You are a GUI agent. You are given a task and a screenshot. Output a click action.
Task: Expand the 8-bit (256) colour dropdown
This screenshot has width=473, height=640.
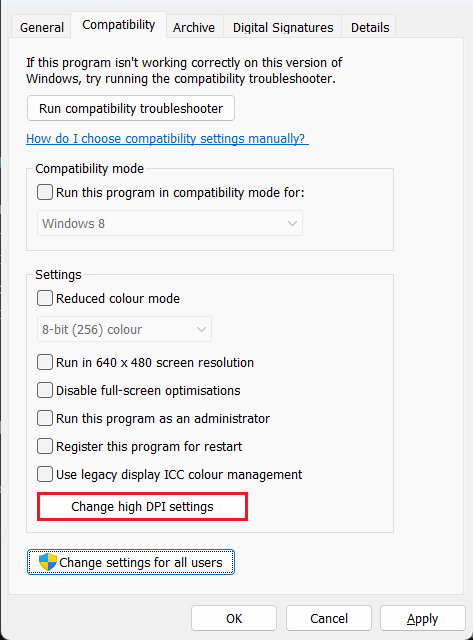pos(124,329)
